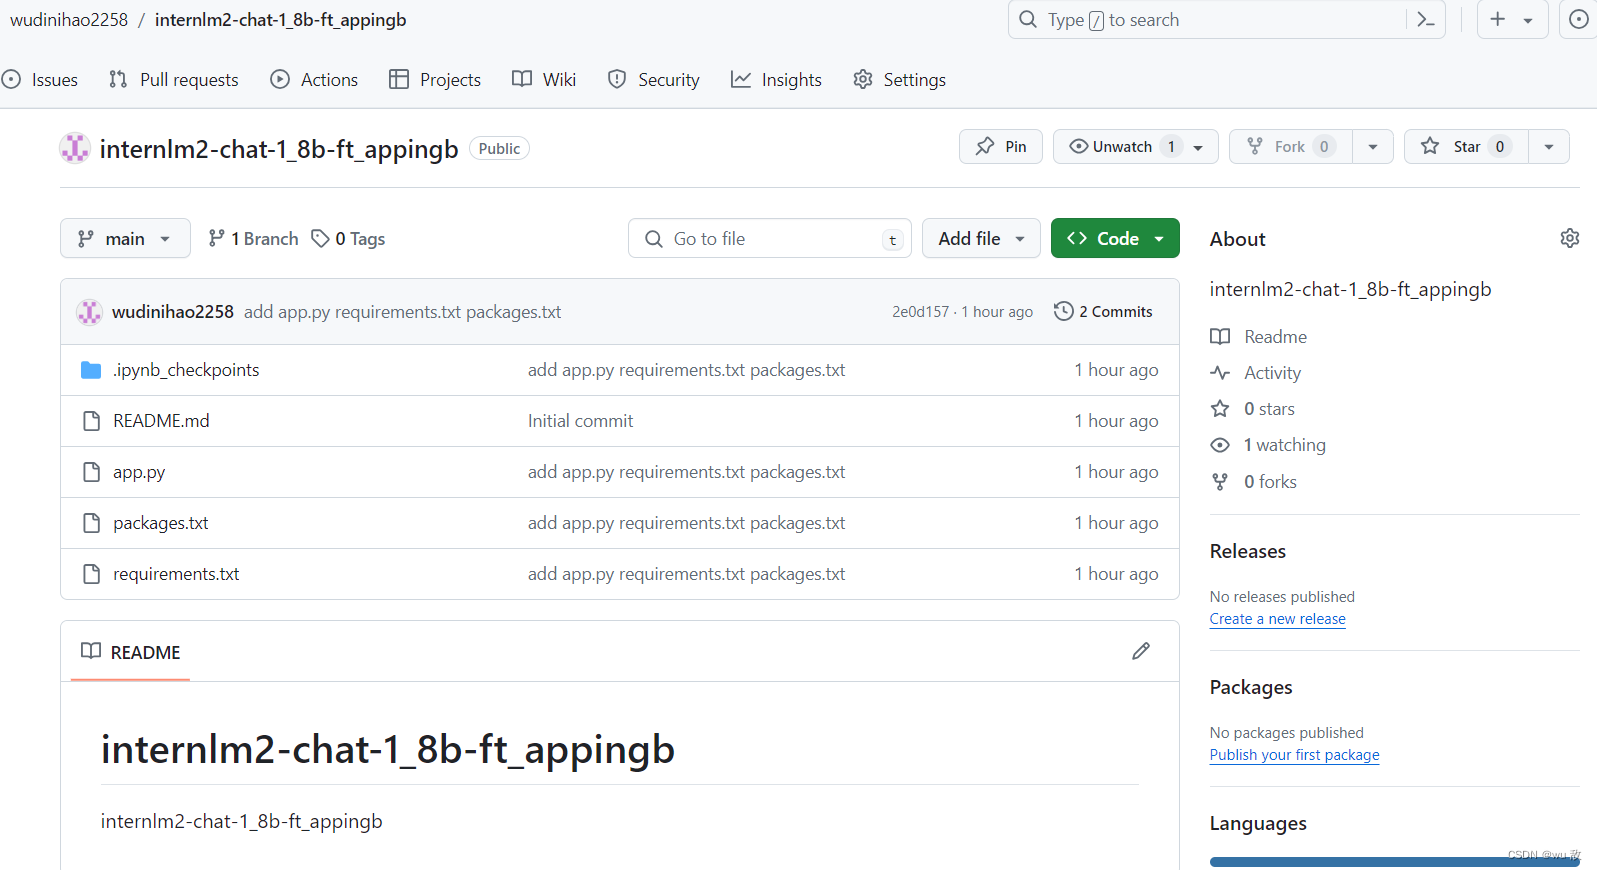Click Create a new release
Viewport: 1597px width, 870px height.
[x=1278, y=619]
